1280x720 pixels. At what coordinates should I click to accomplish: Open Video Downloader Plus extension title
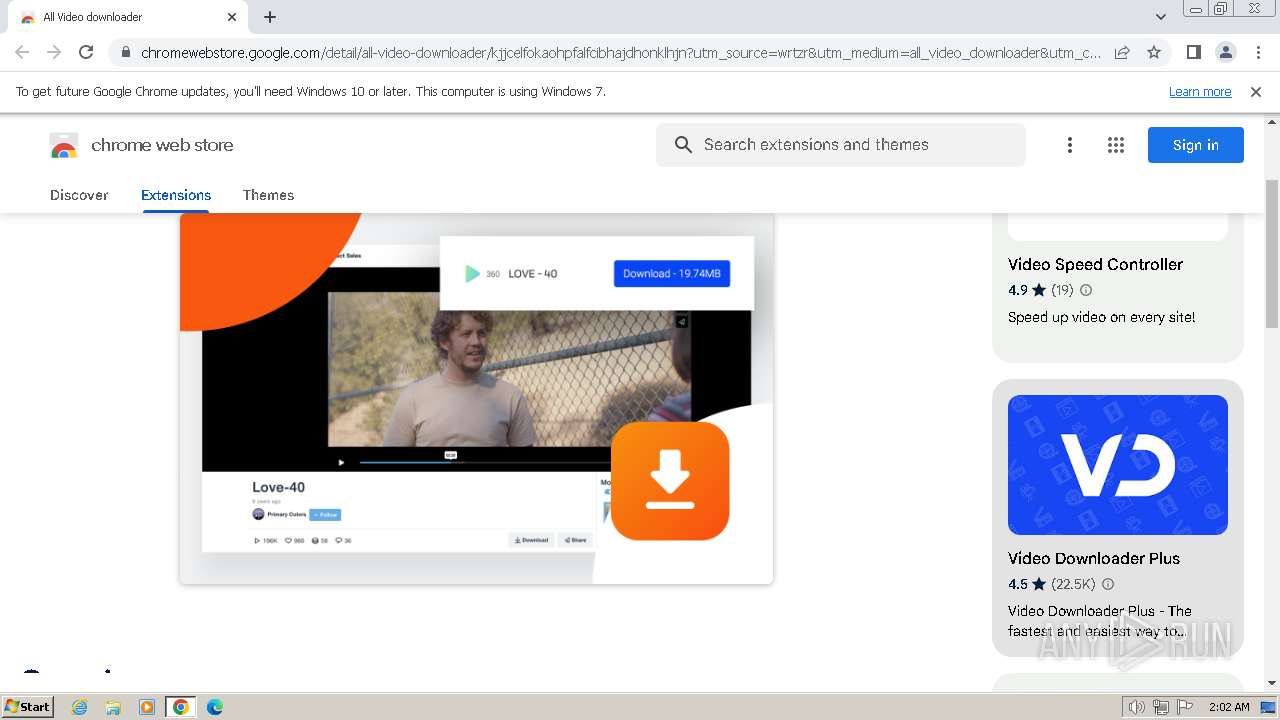(1094, 558)
